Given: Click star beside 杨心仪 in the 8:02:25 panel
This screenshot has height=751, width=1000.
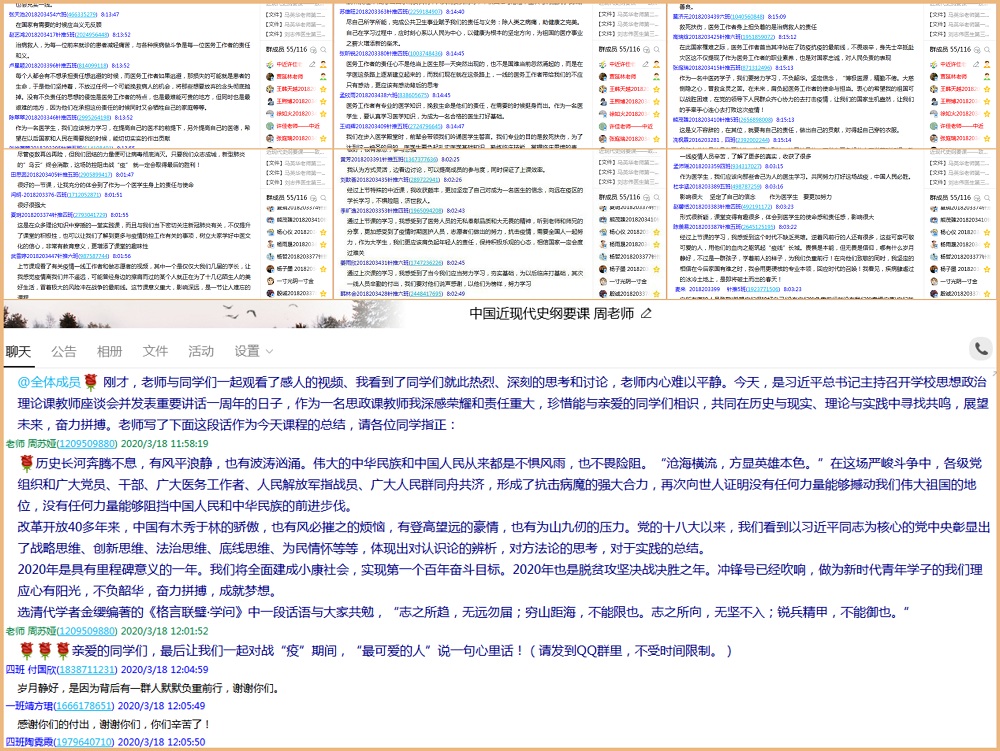Looking at the screenshot, I should click(656, 232).
